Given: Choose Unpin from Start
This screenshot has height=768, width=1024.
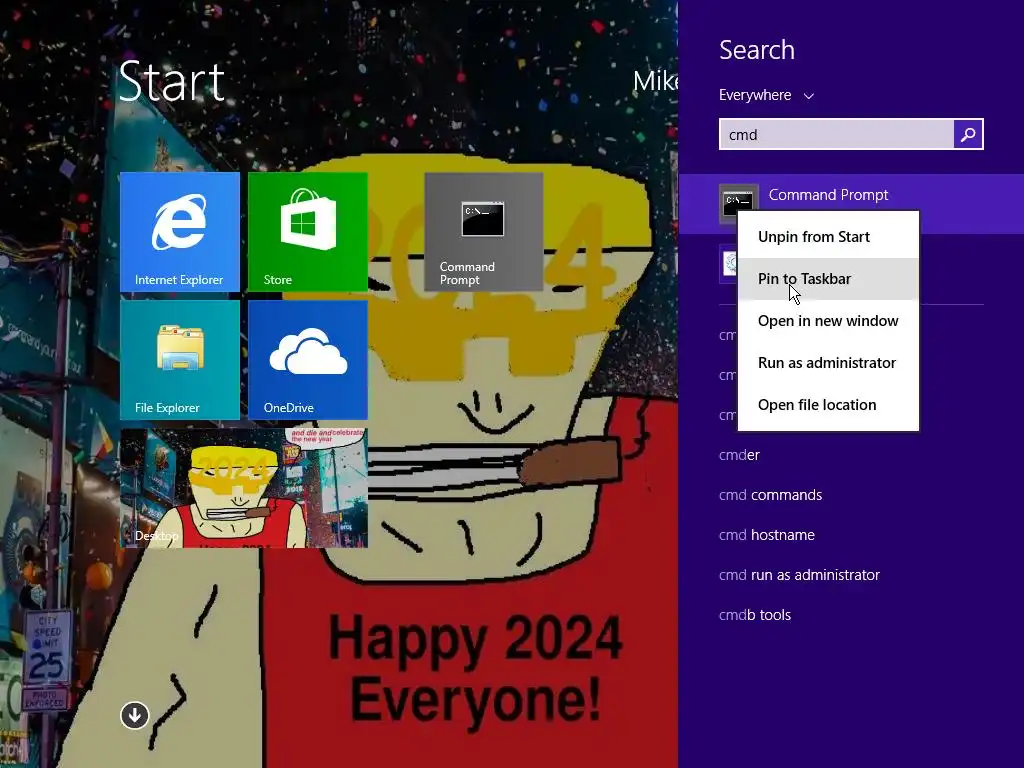Looking at the screenshot, I should pos(828,236).
